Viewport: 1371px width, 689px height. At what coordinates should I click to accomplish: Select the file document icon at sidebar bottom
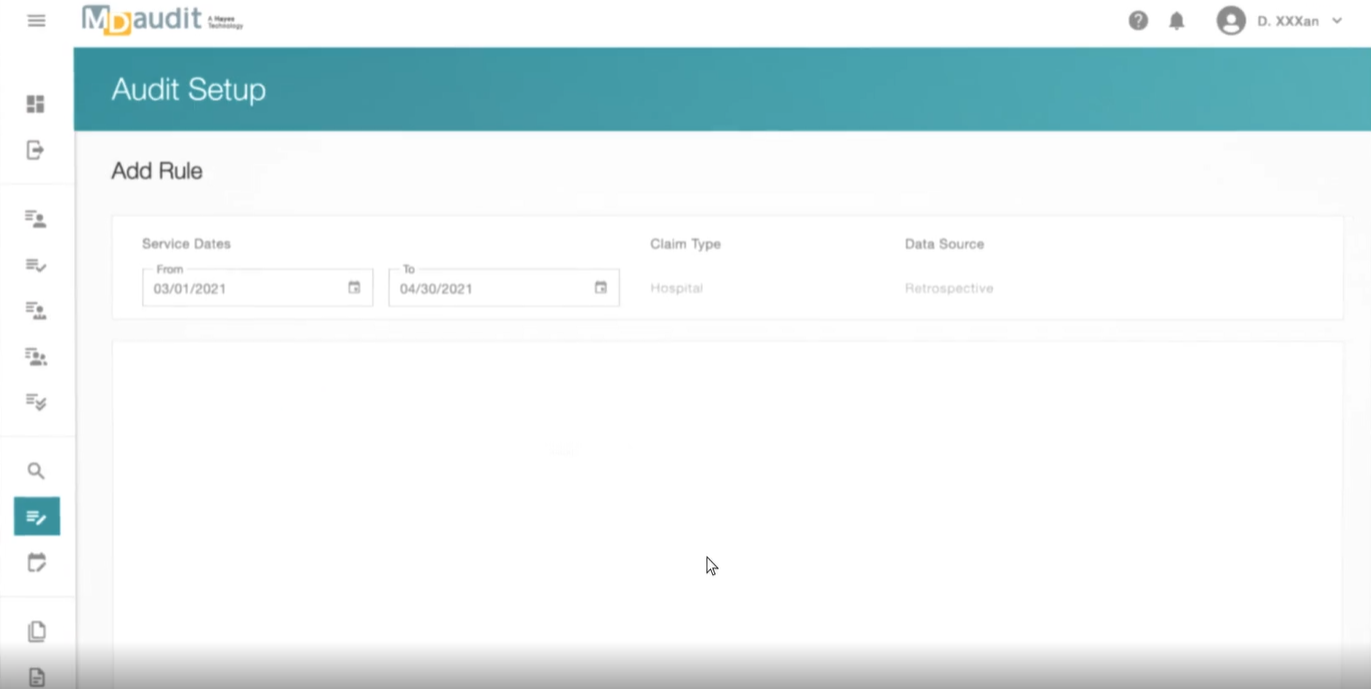coord(36,678)
